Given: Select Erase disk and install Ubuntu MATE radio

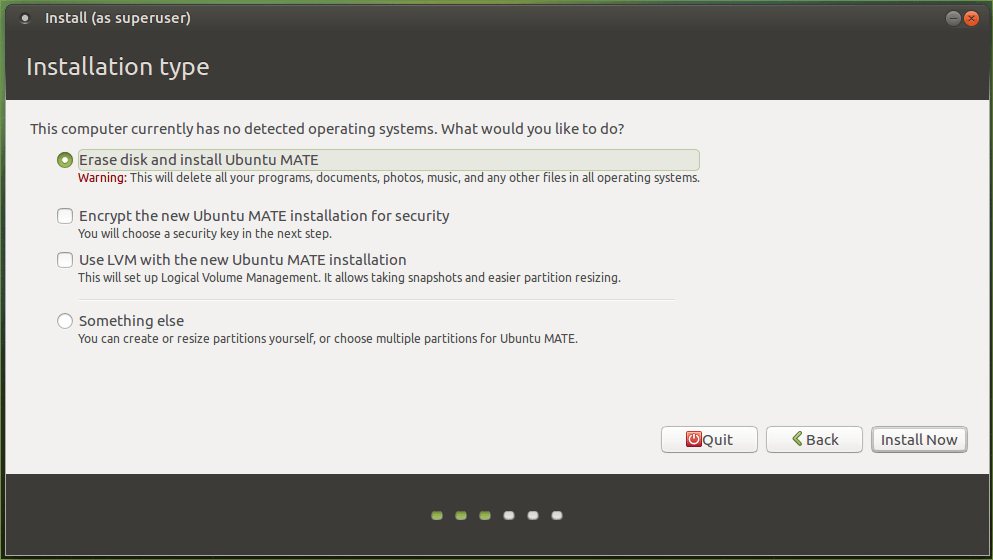Looking at the screenshot, I should point(65,160).
